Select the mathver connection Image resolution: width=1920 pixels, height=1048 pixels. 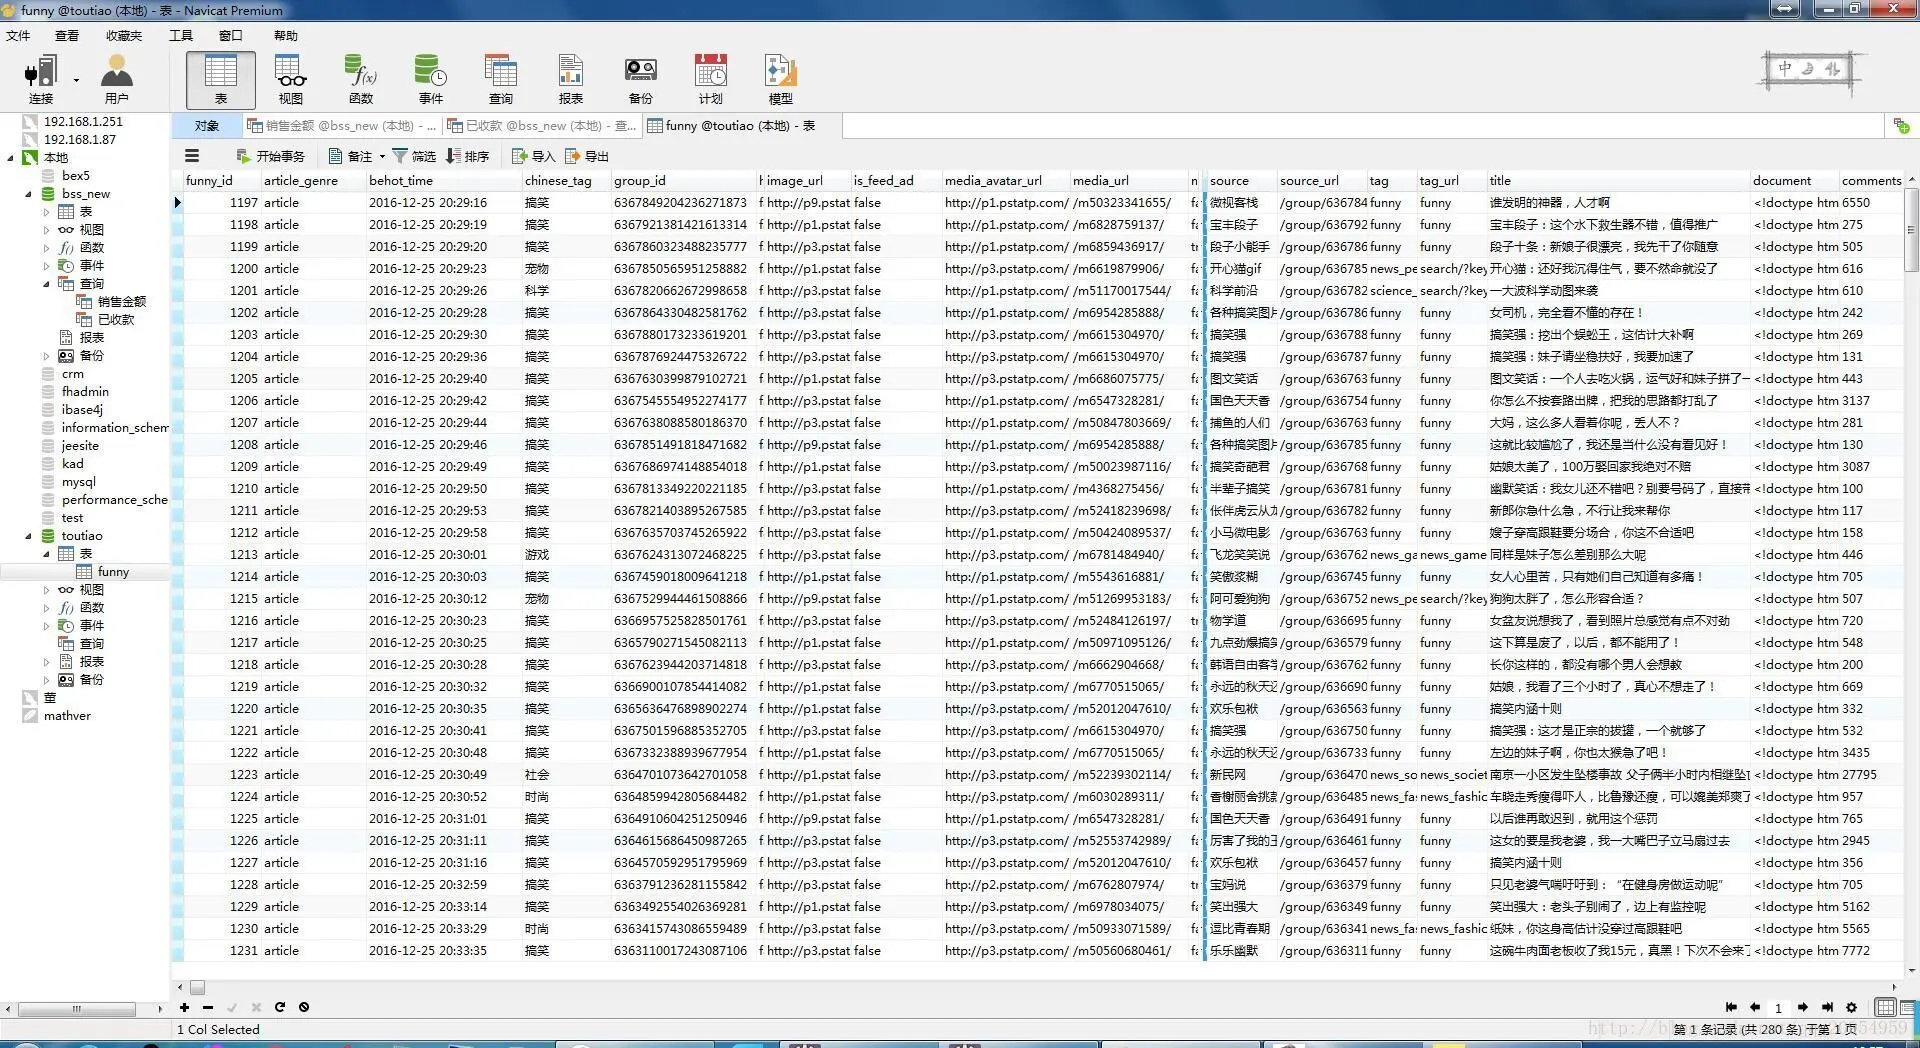(x=67, y=716)
